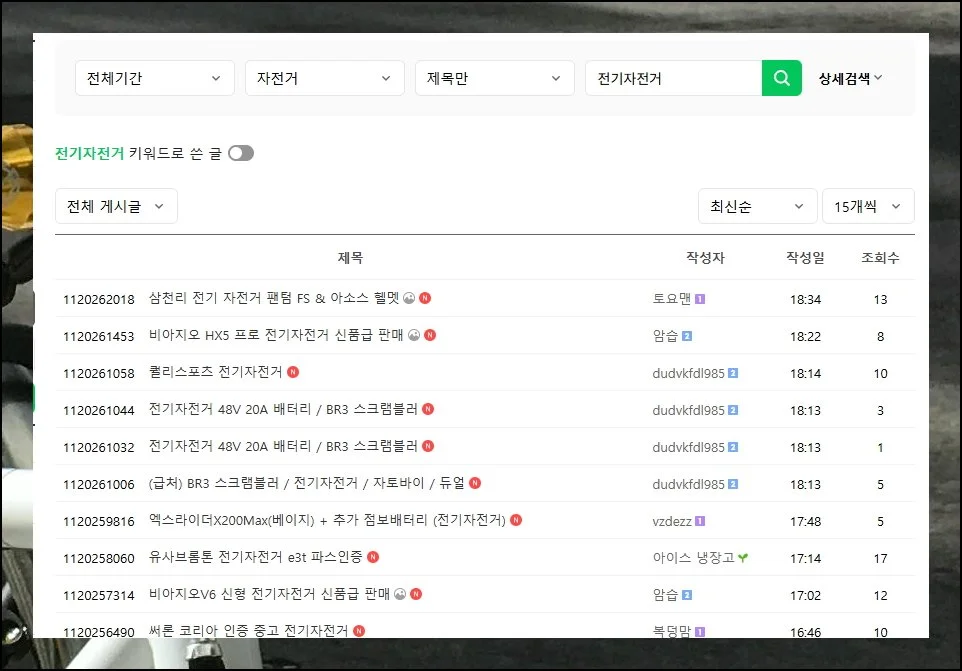Click the new badge beside 퀄리스포츠 전기자전거
This screenshot has height=671, width=962.
(x=293, y=372)
